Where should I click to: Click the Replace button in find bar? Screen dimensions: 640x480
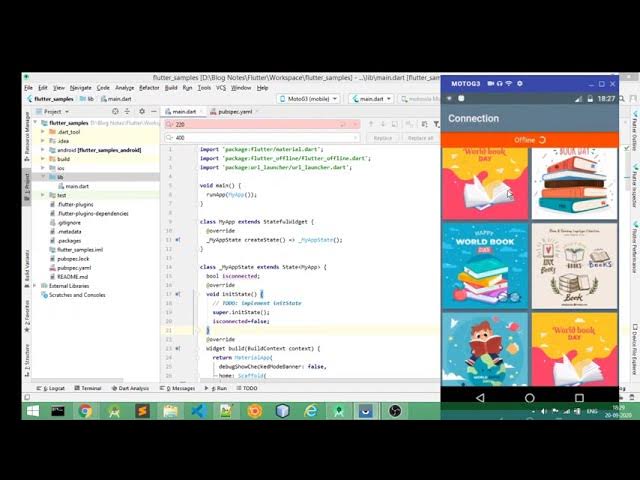(383, 138)
